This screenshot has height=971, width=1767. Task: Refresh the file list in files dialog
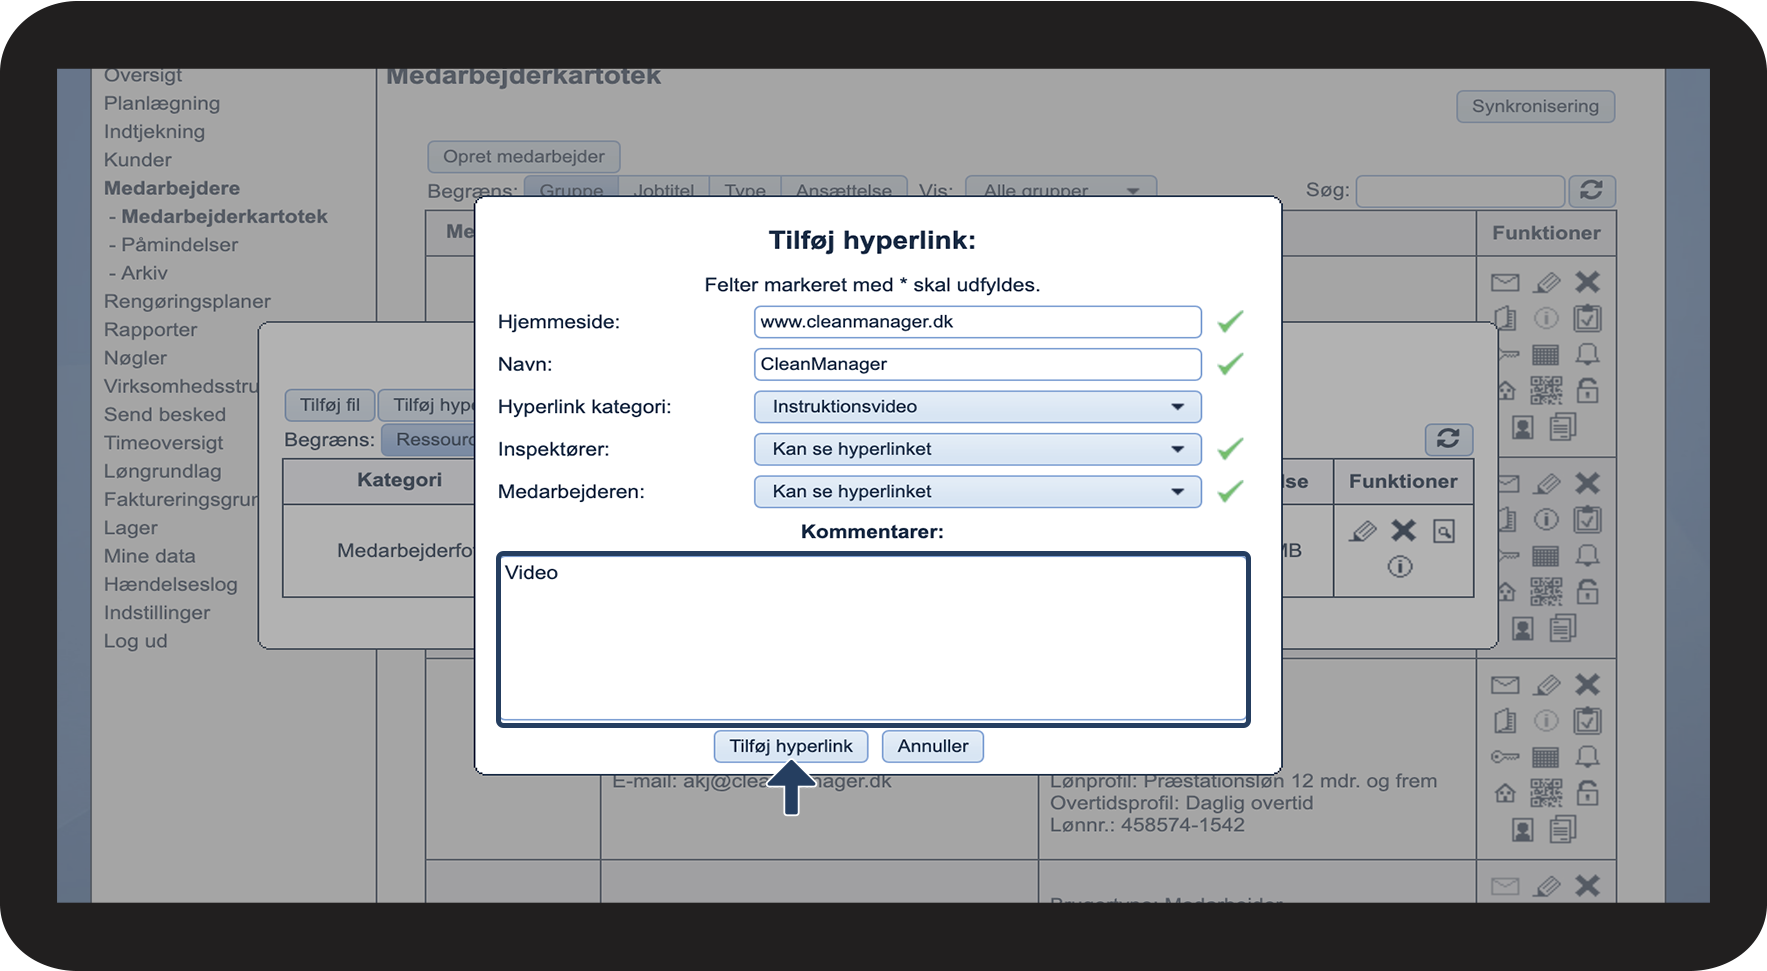[x=1448, y=438]
